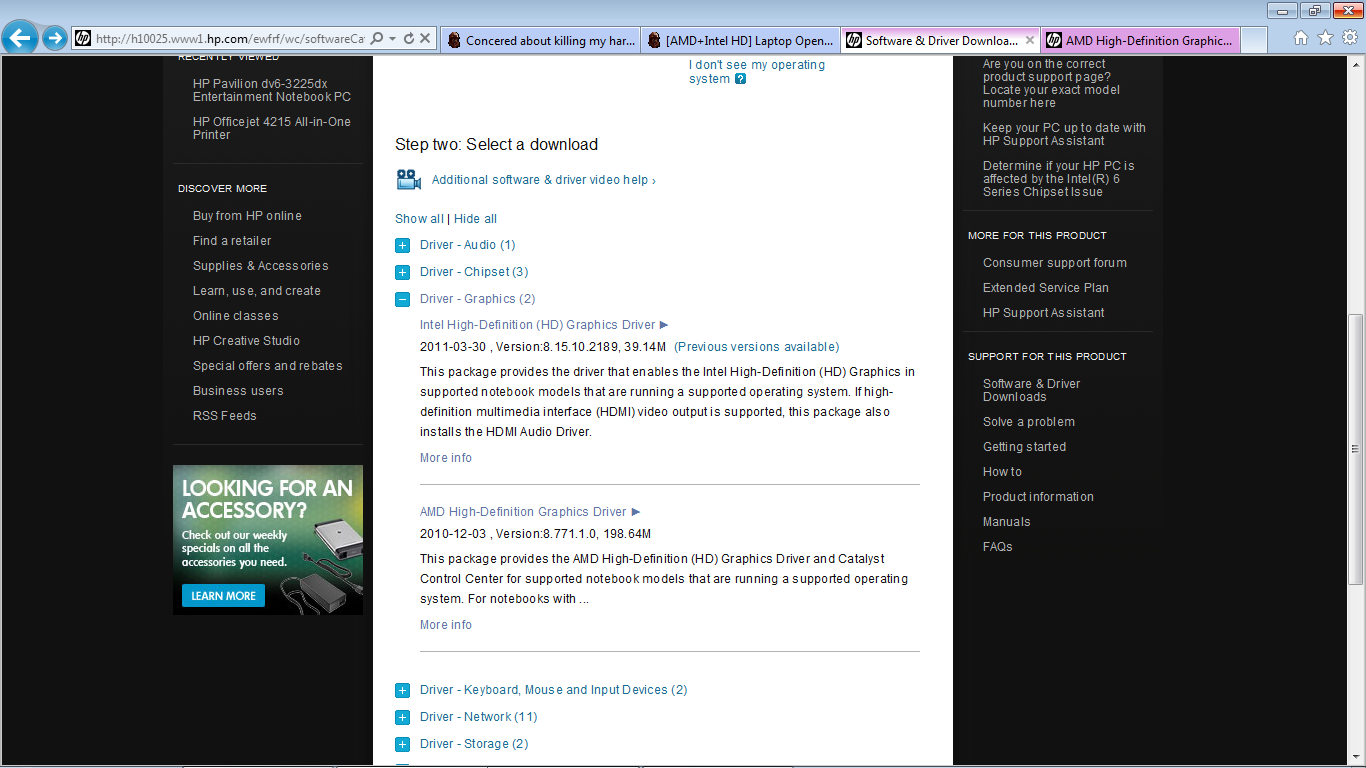Click the favicon on the "[AMD+Intel HD] Laptop" tab

(x=655, y=41)
